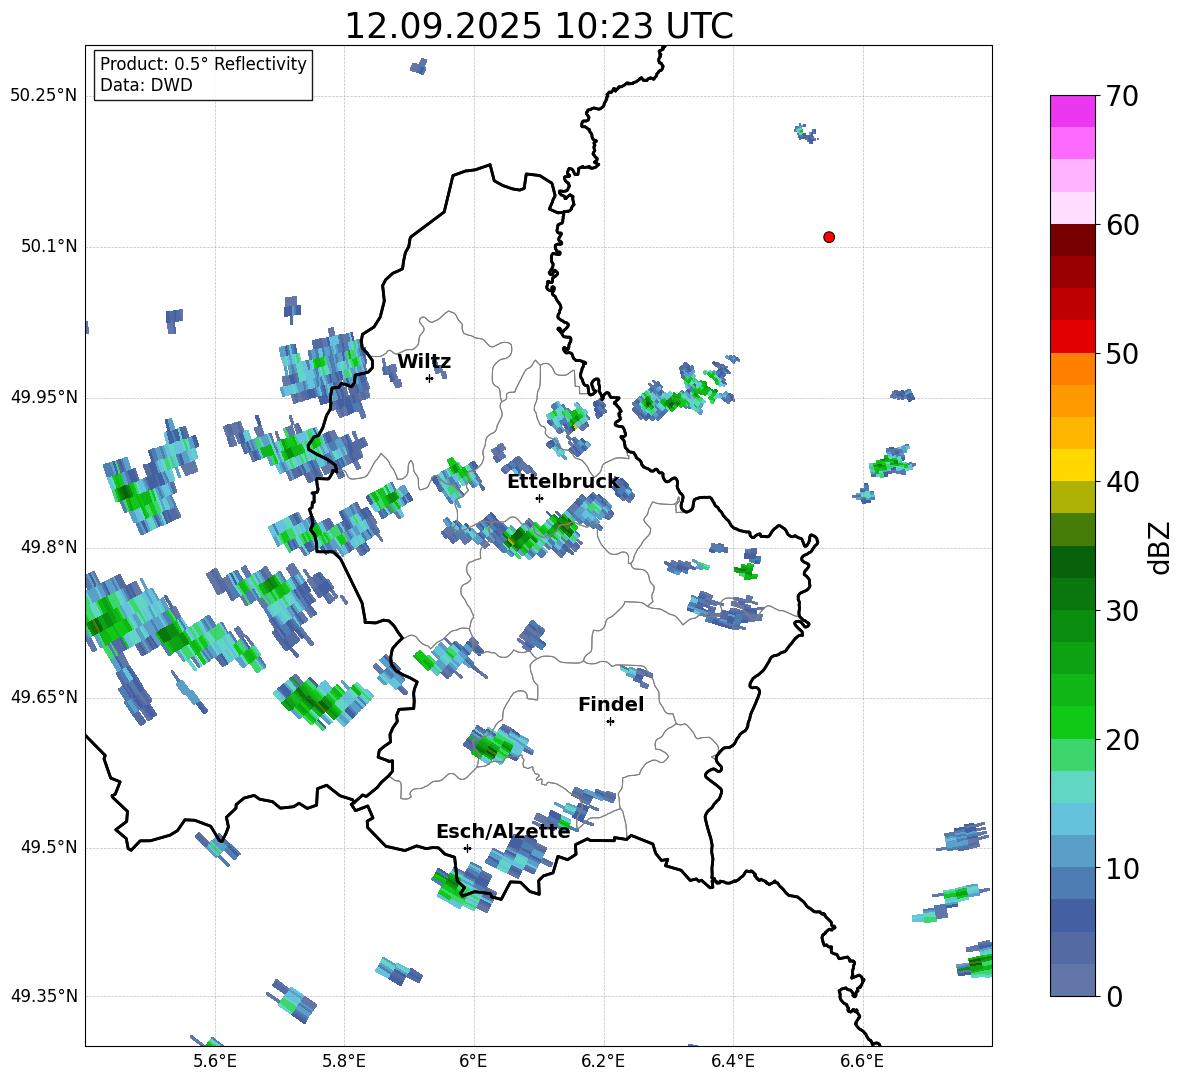Viewport: 1184px width, 1081px height.
Task: Click the dark red colorbar band below 60
Action: click(1072, 239)
